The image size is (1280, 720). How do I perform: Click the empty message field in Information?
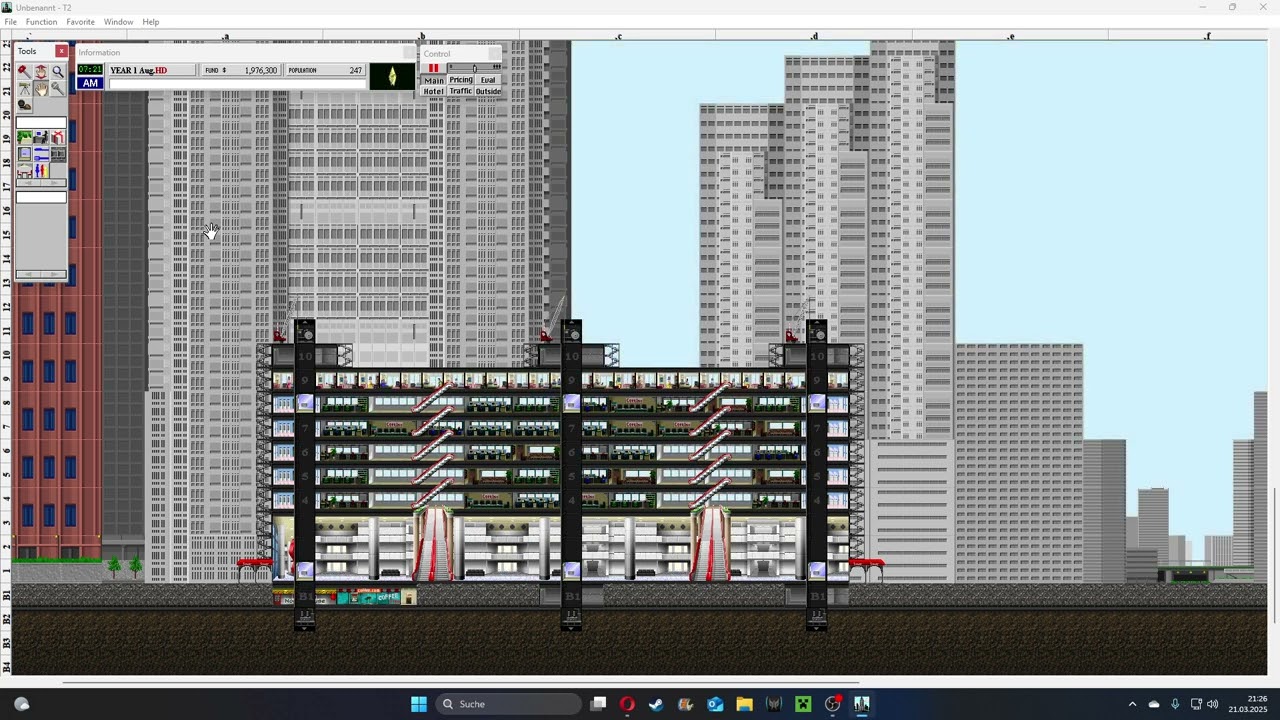point(237,83)
